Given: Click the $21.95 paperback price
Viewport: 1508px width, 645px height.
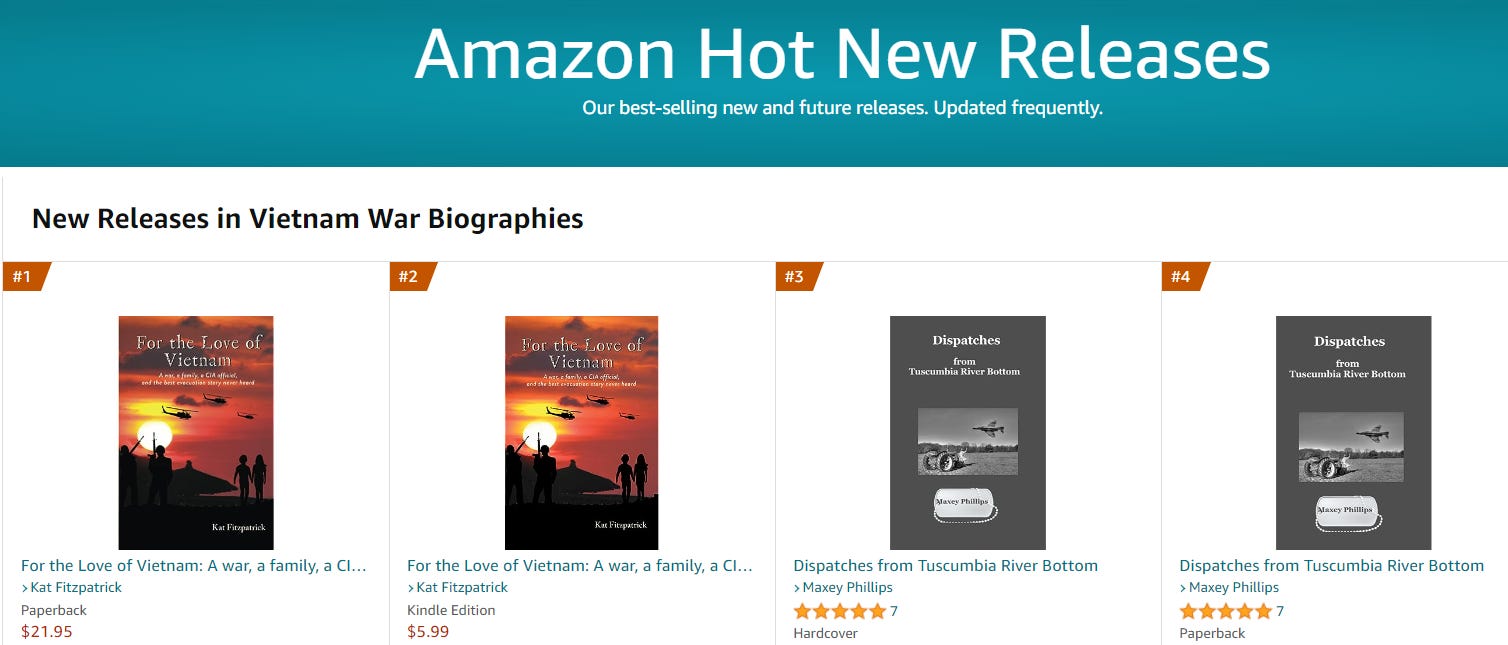Looking at the screenshot, I should pyautogui.click(x=47, y=632).
